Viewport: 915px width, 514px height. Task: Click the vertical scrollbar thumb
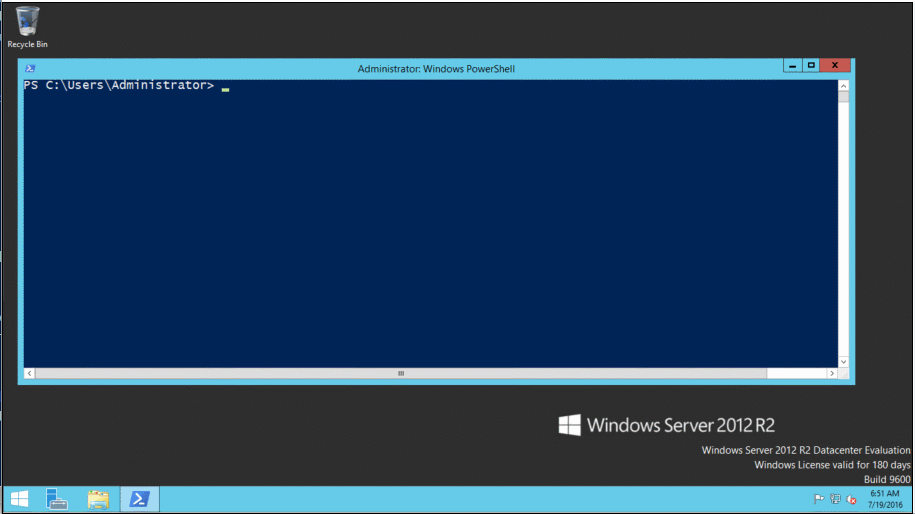[843, 96]
